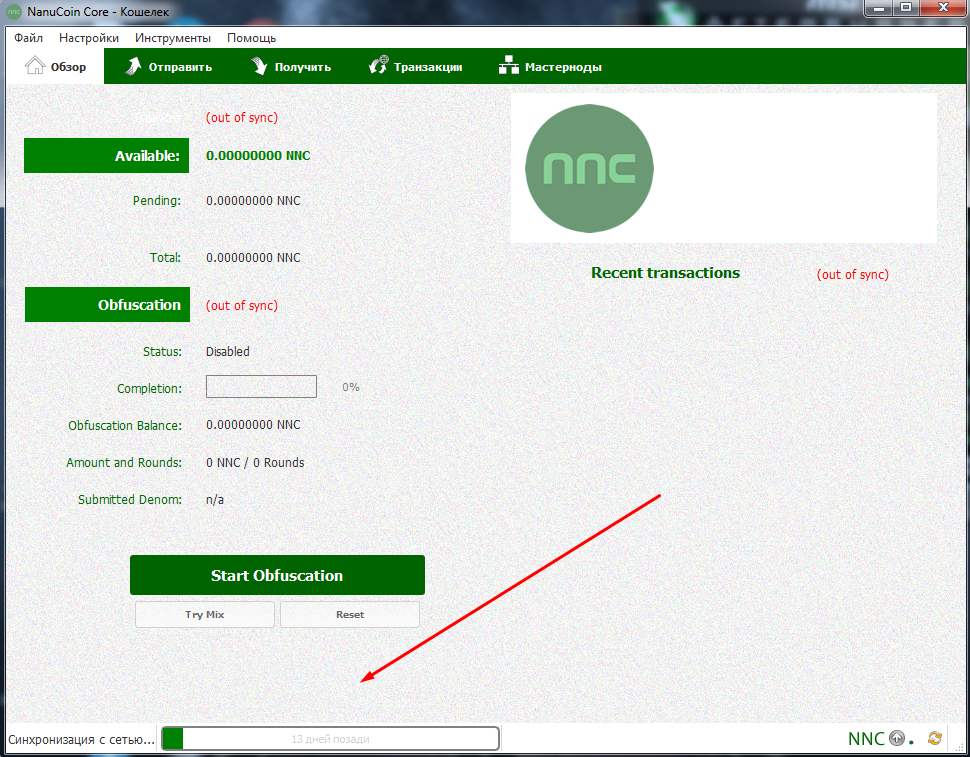
Task: Open the Помощь menu
Action: click(x=252, y=38)
